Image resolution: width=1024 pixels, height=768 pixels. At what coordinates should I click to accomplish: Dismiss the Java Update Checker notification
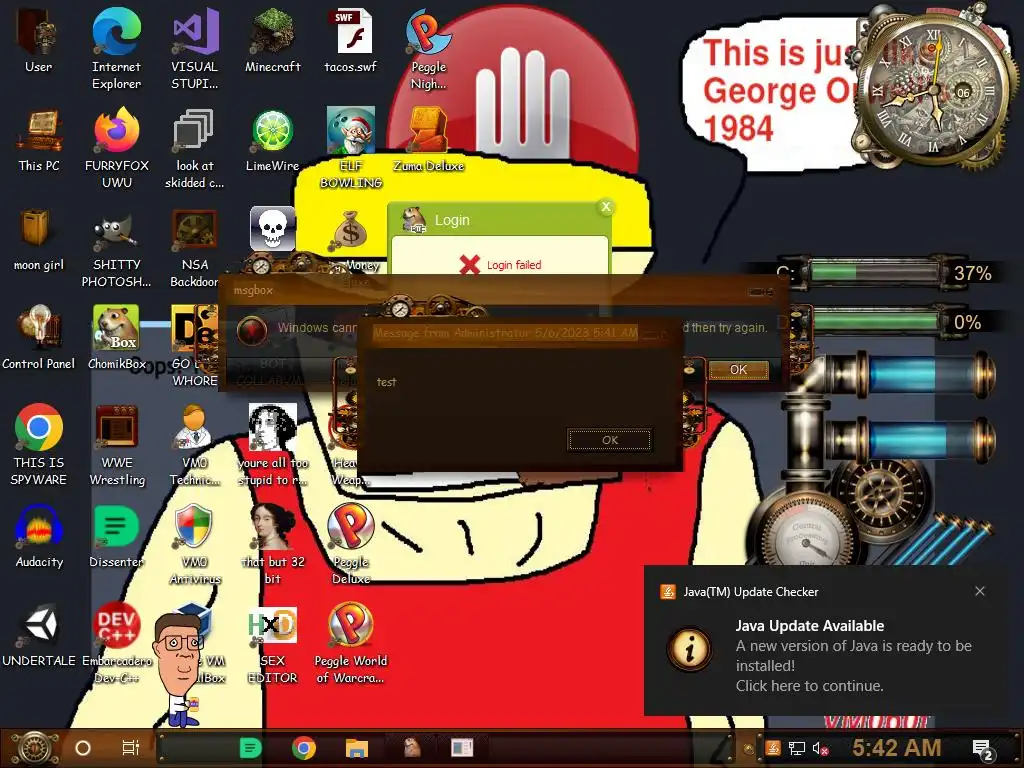(x=980, y=591)
